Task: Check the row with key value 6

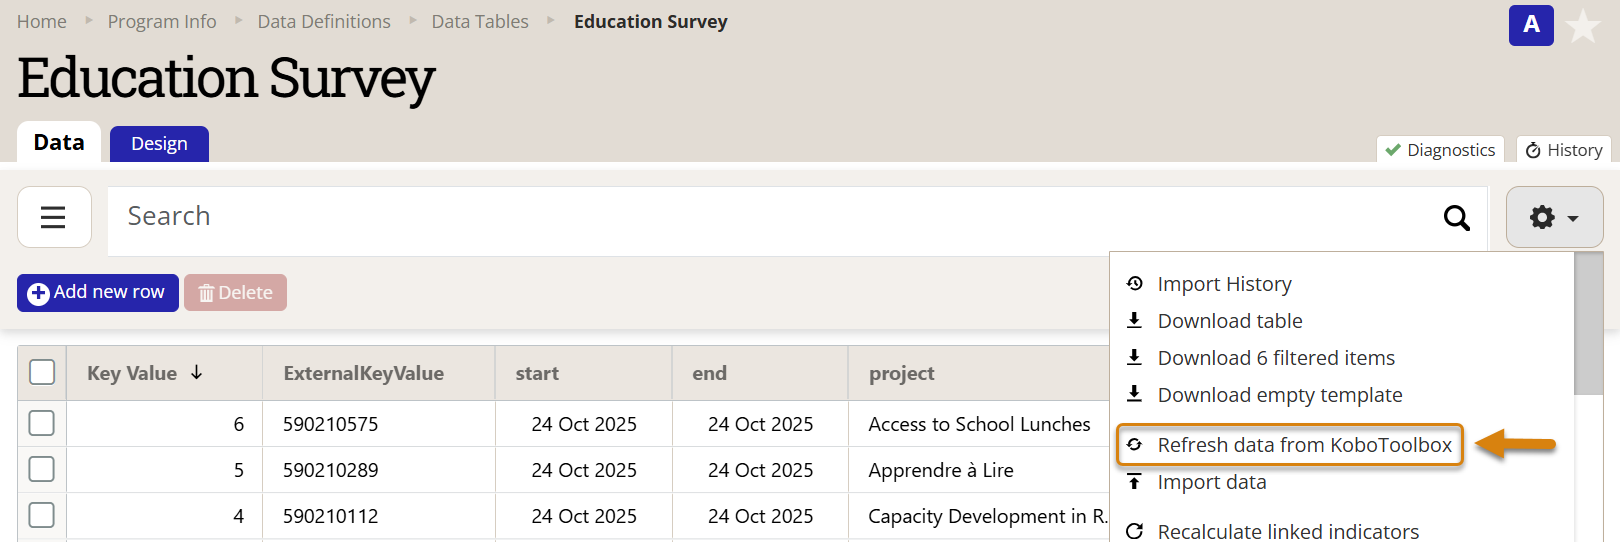Action: (x=42, y=423)
